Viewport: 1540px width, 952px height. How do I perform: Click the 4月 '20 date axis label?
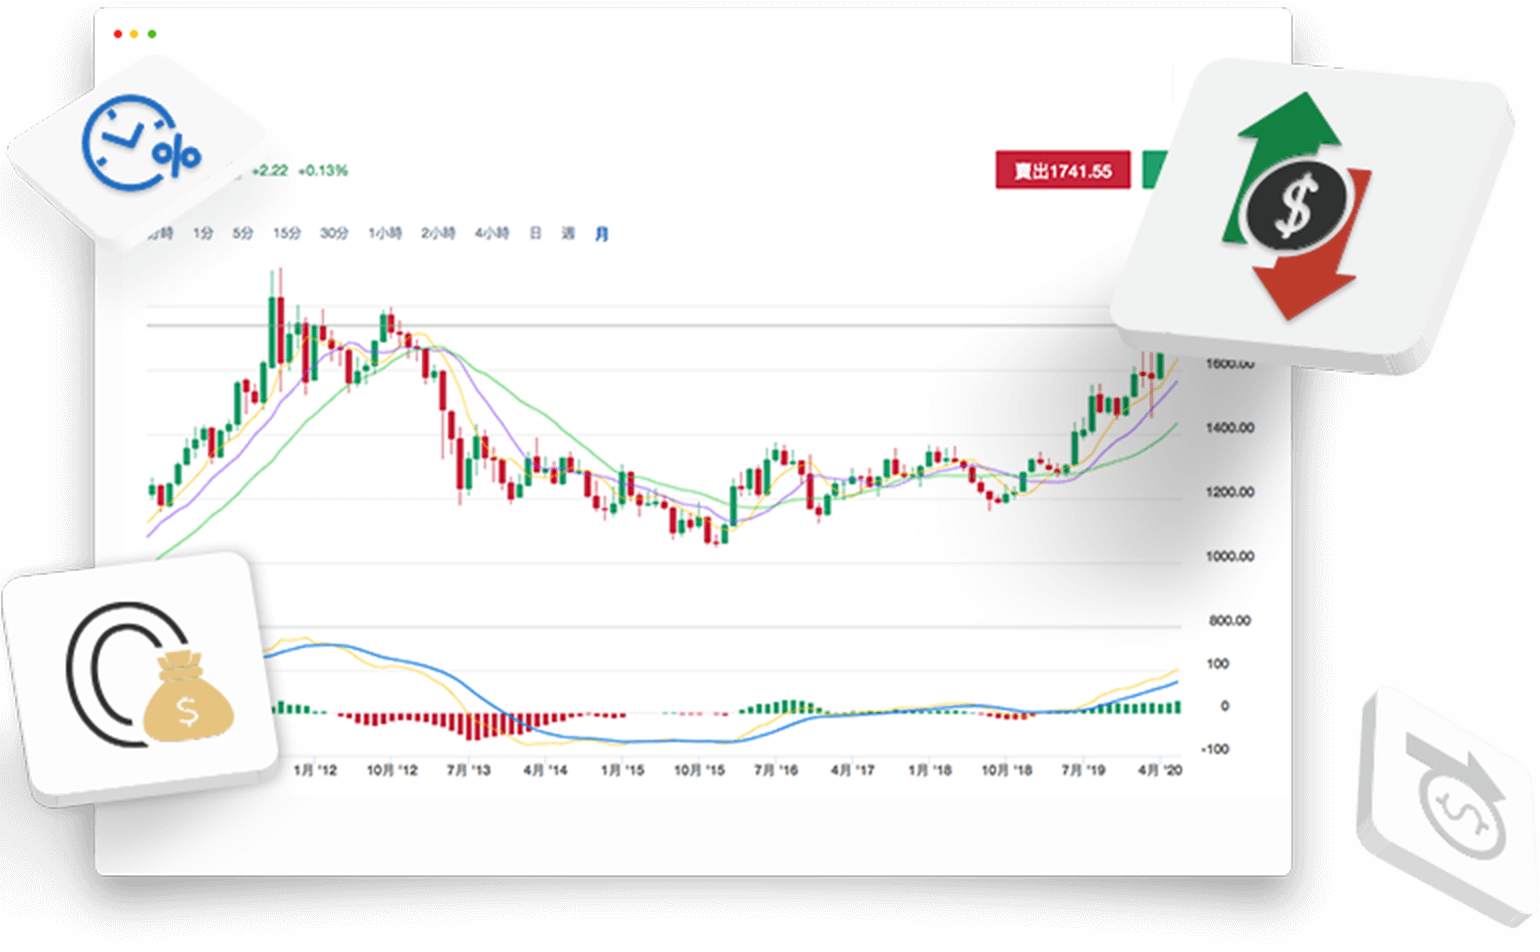pyautogui.click(x=1160, y=771)
